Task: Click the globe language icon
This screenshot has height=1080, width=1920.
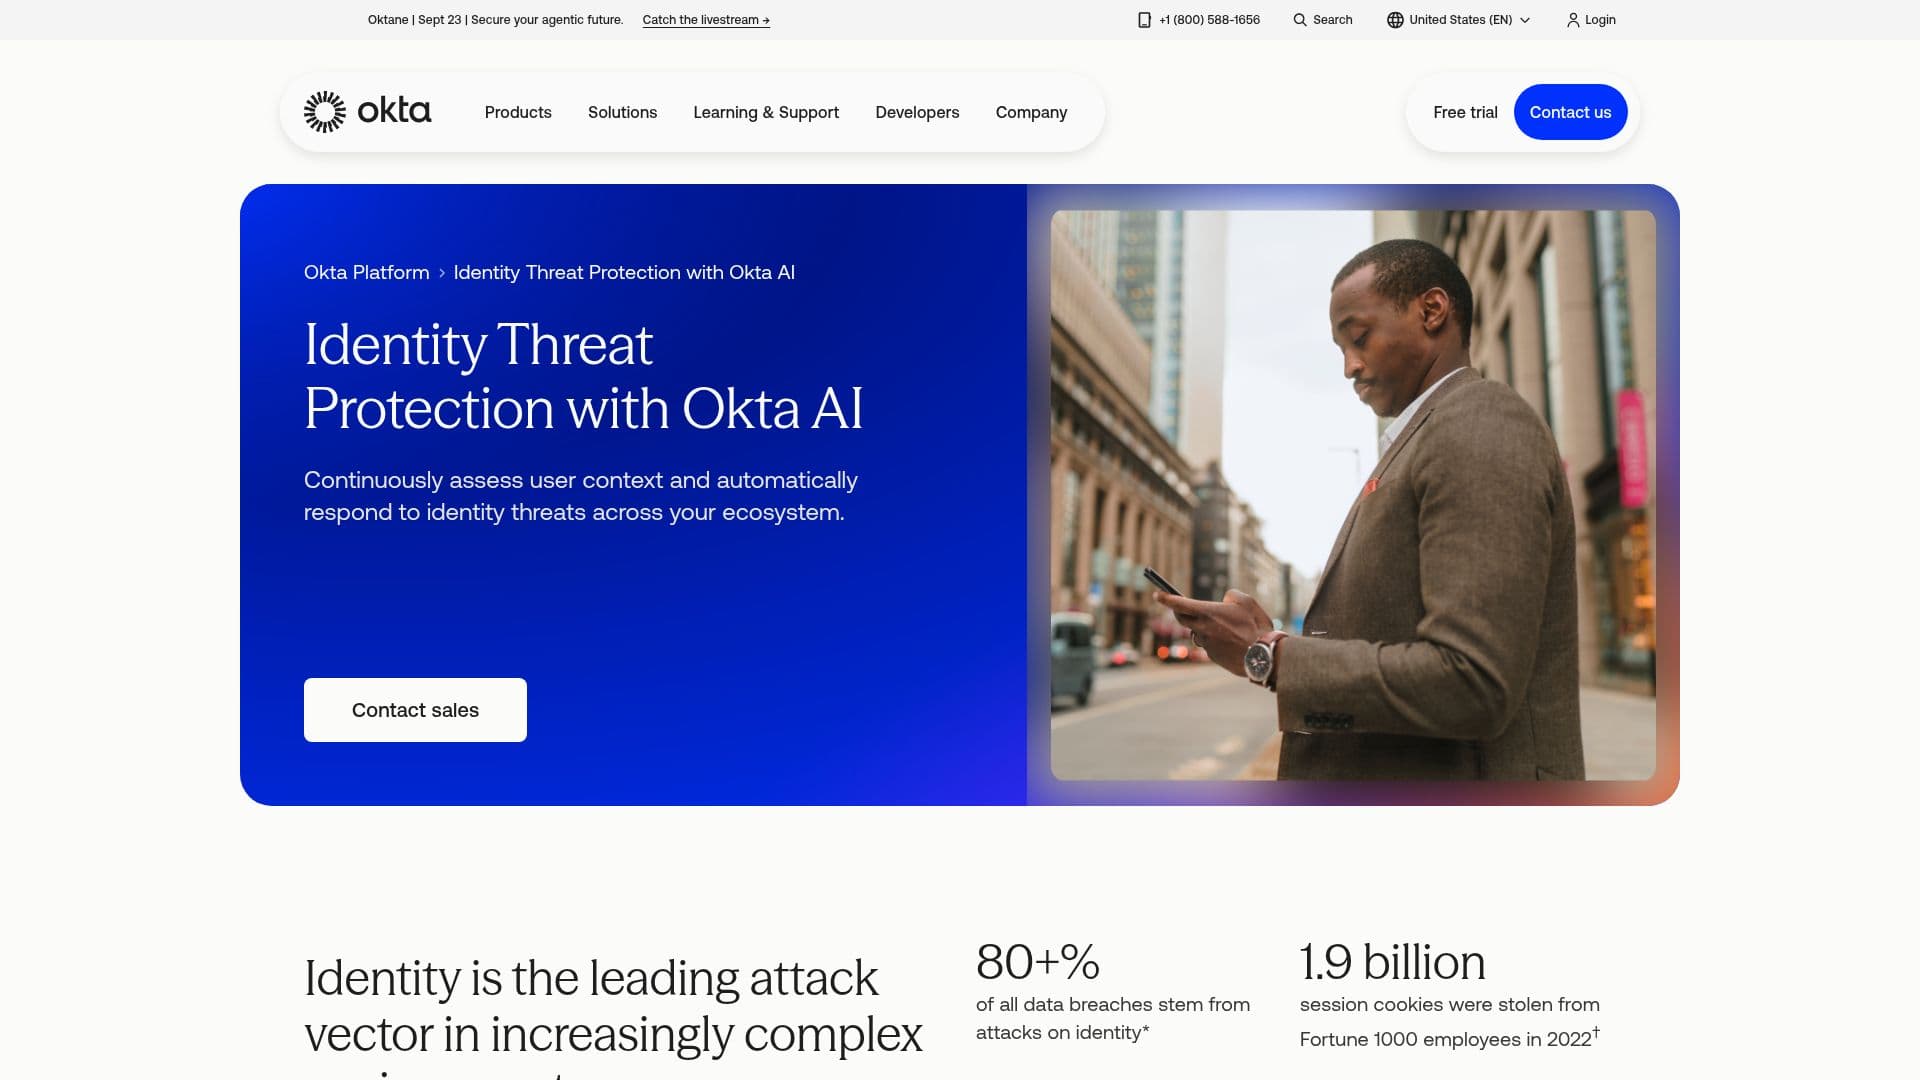Action: [x=1395, y=20]
